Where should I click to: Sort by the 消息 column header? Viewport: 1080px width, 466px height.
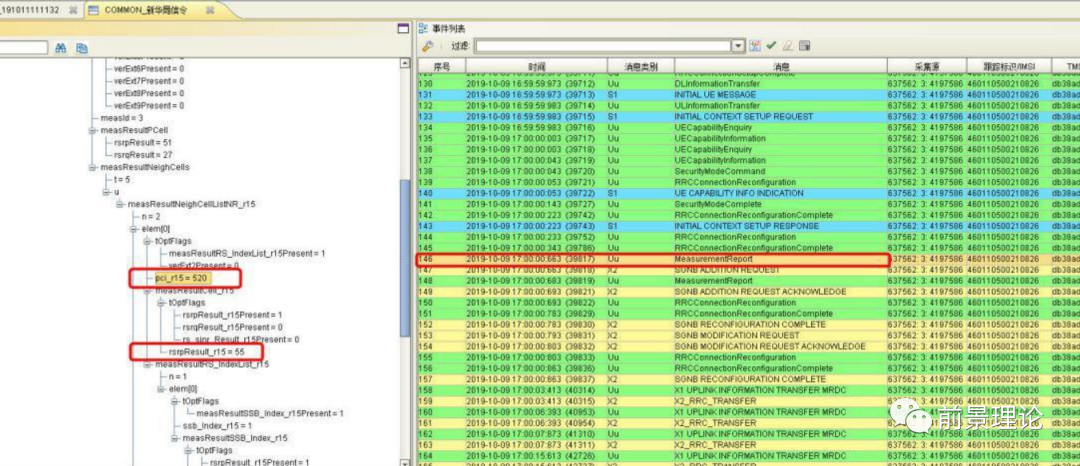tap(780, 67)
